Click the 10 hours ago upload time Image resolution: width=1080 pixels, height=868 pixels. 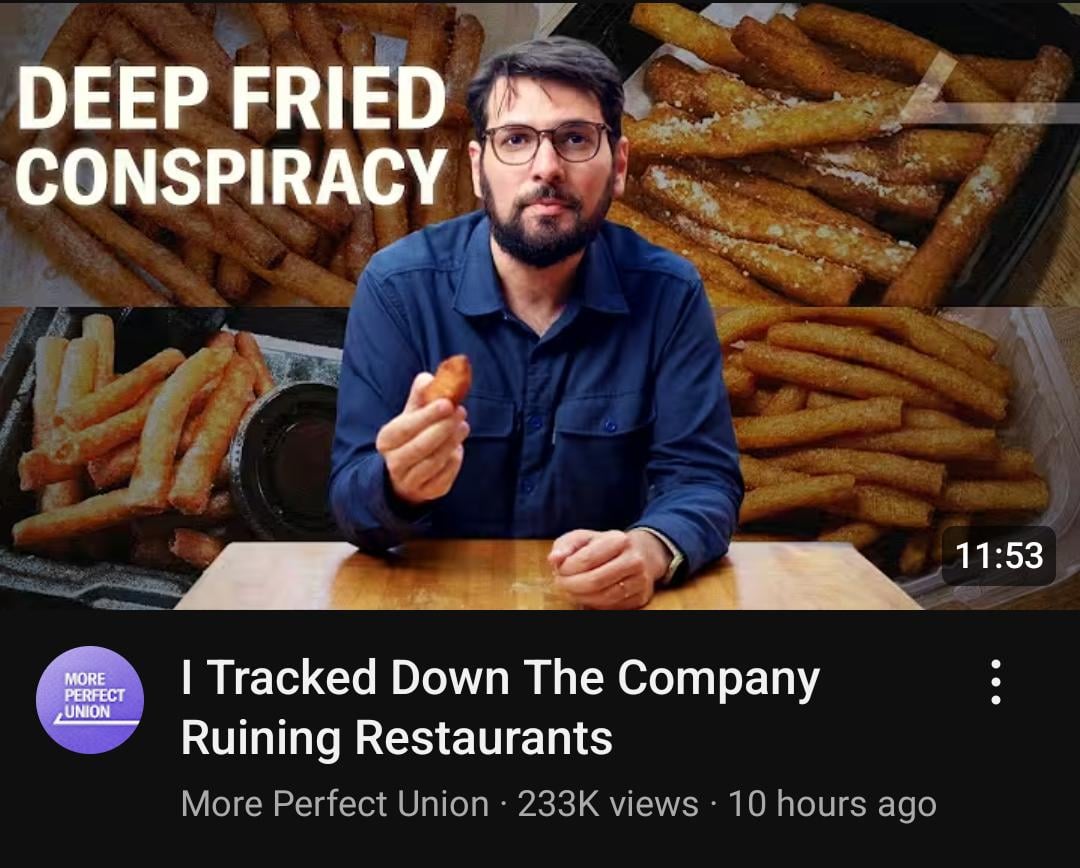point(832,804)
